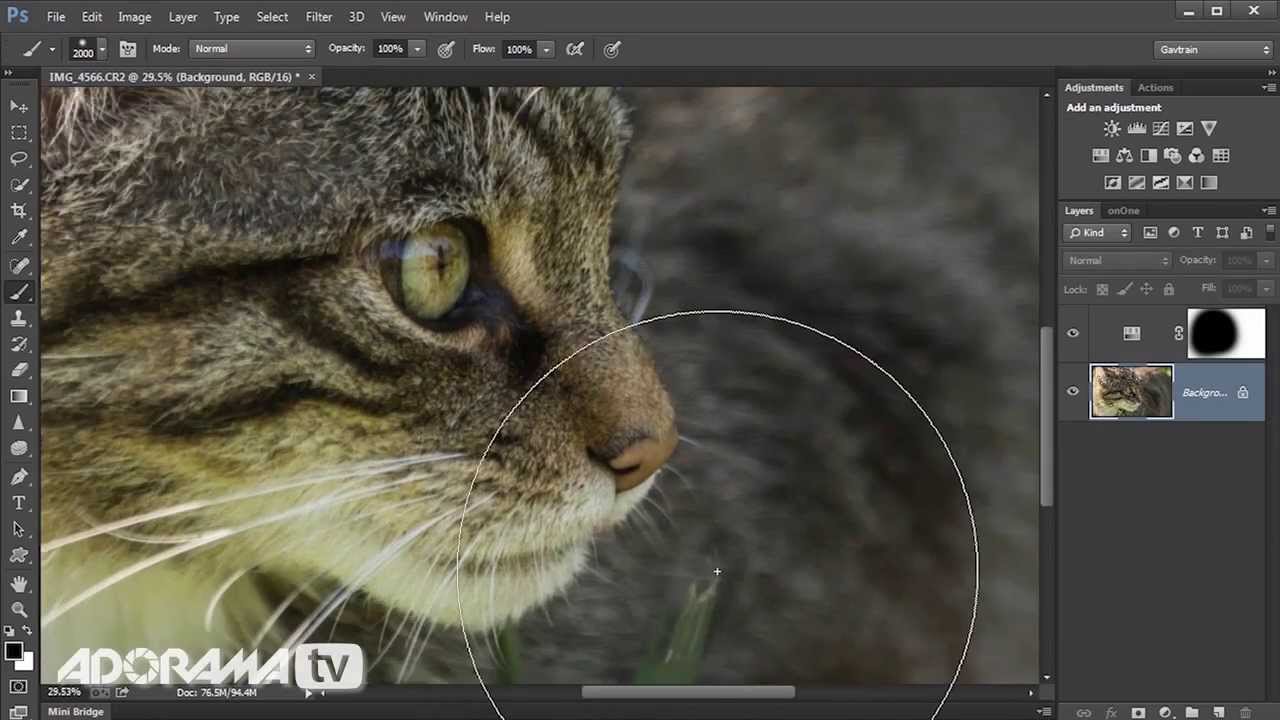Open the Image menu
Image resolution: width=1280 pixels, height=720 pixels.
(134, 17)
